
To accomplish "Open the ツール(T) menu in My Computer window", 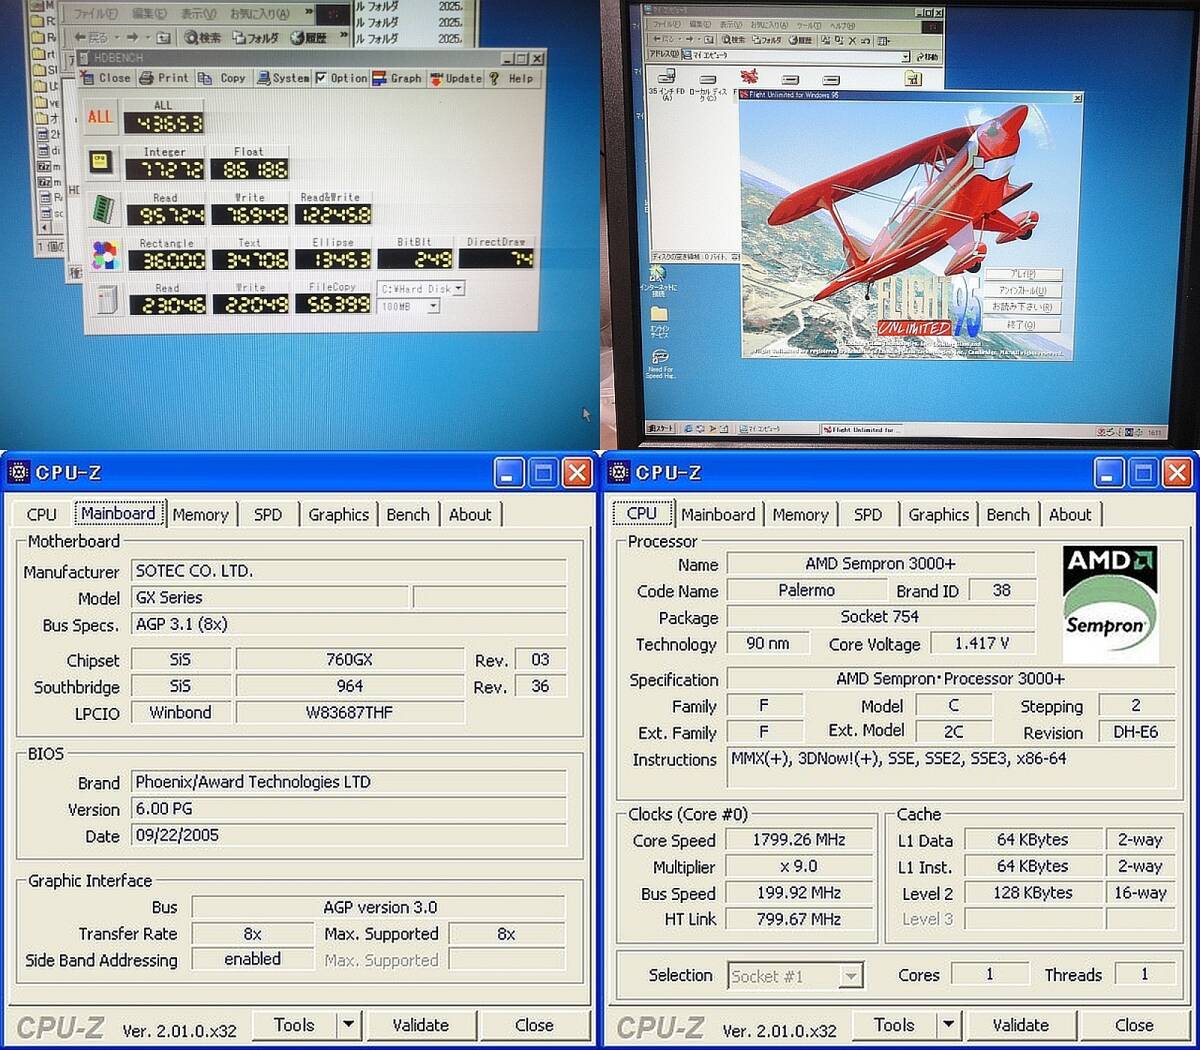I will [808, 24].
